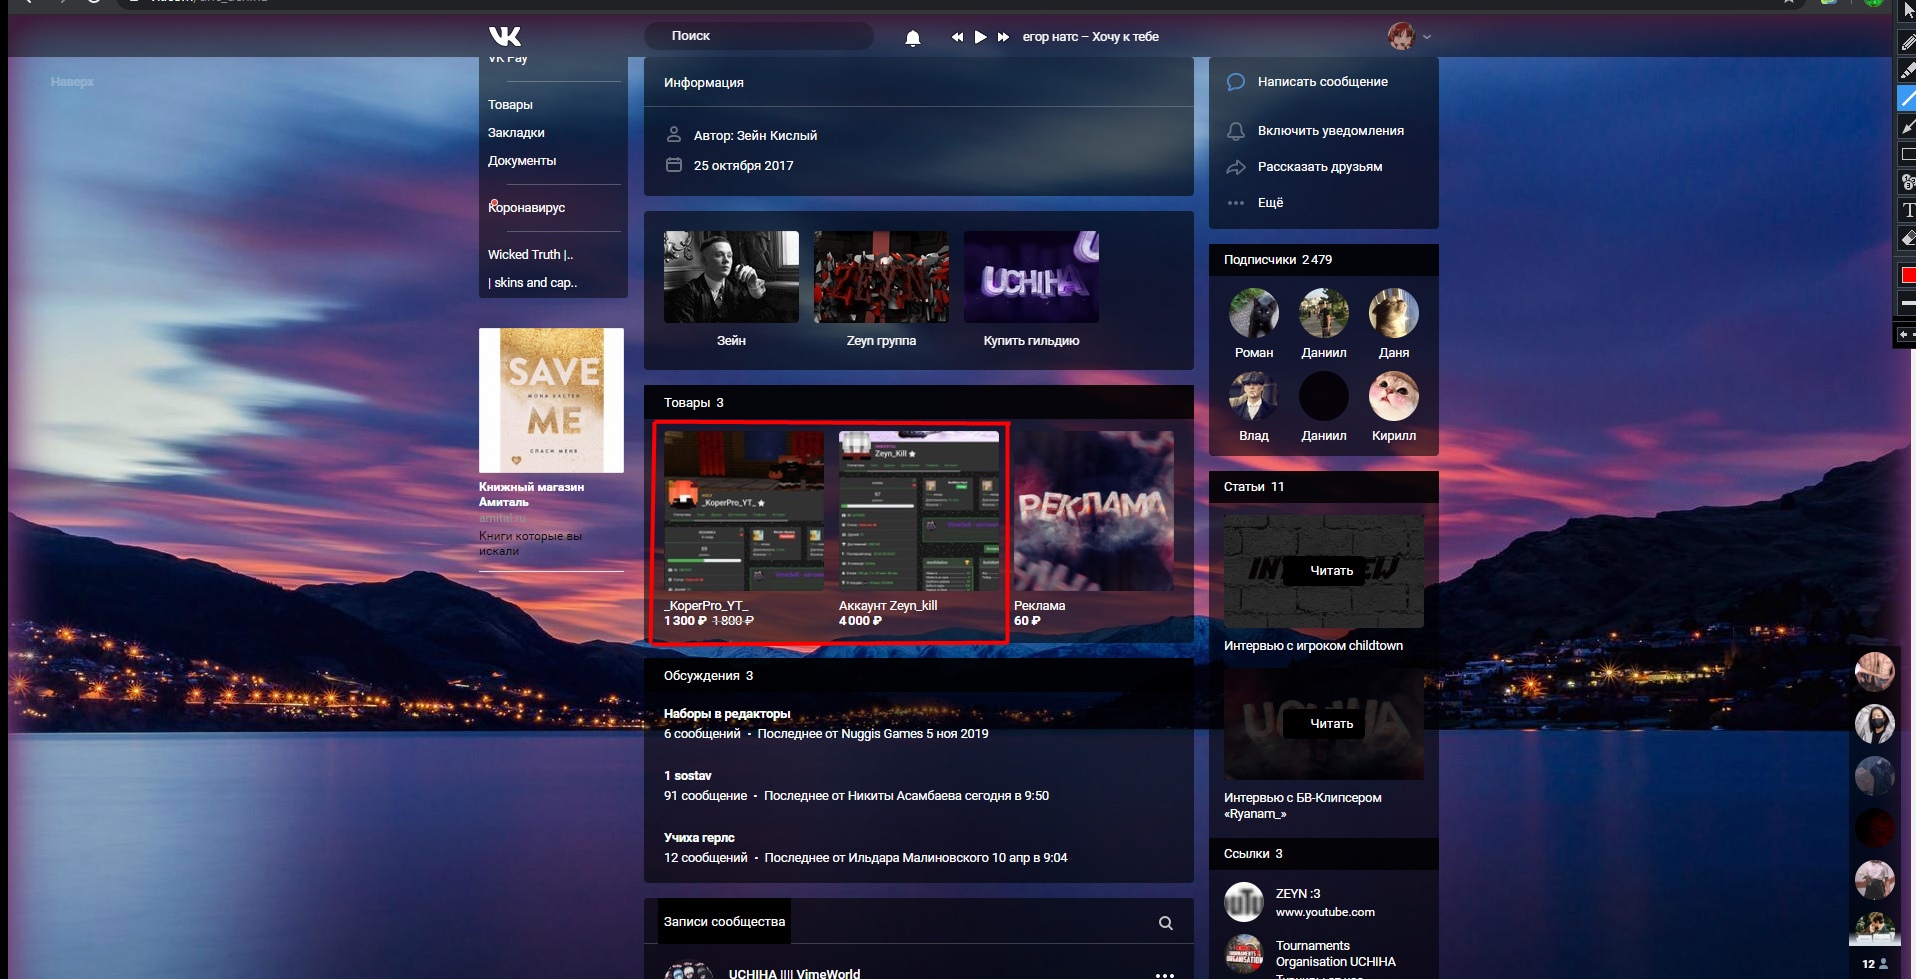1916x979 pixels.
Task: Skip to the next audio track
Action: pos(1003,37)
